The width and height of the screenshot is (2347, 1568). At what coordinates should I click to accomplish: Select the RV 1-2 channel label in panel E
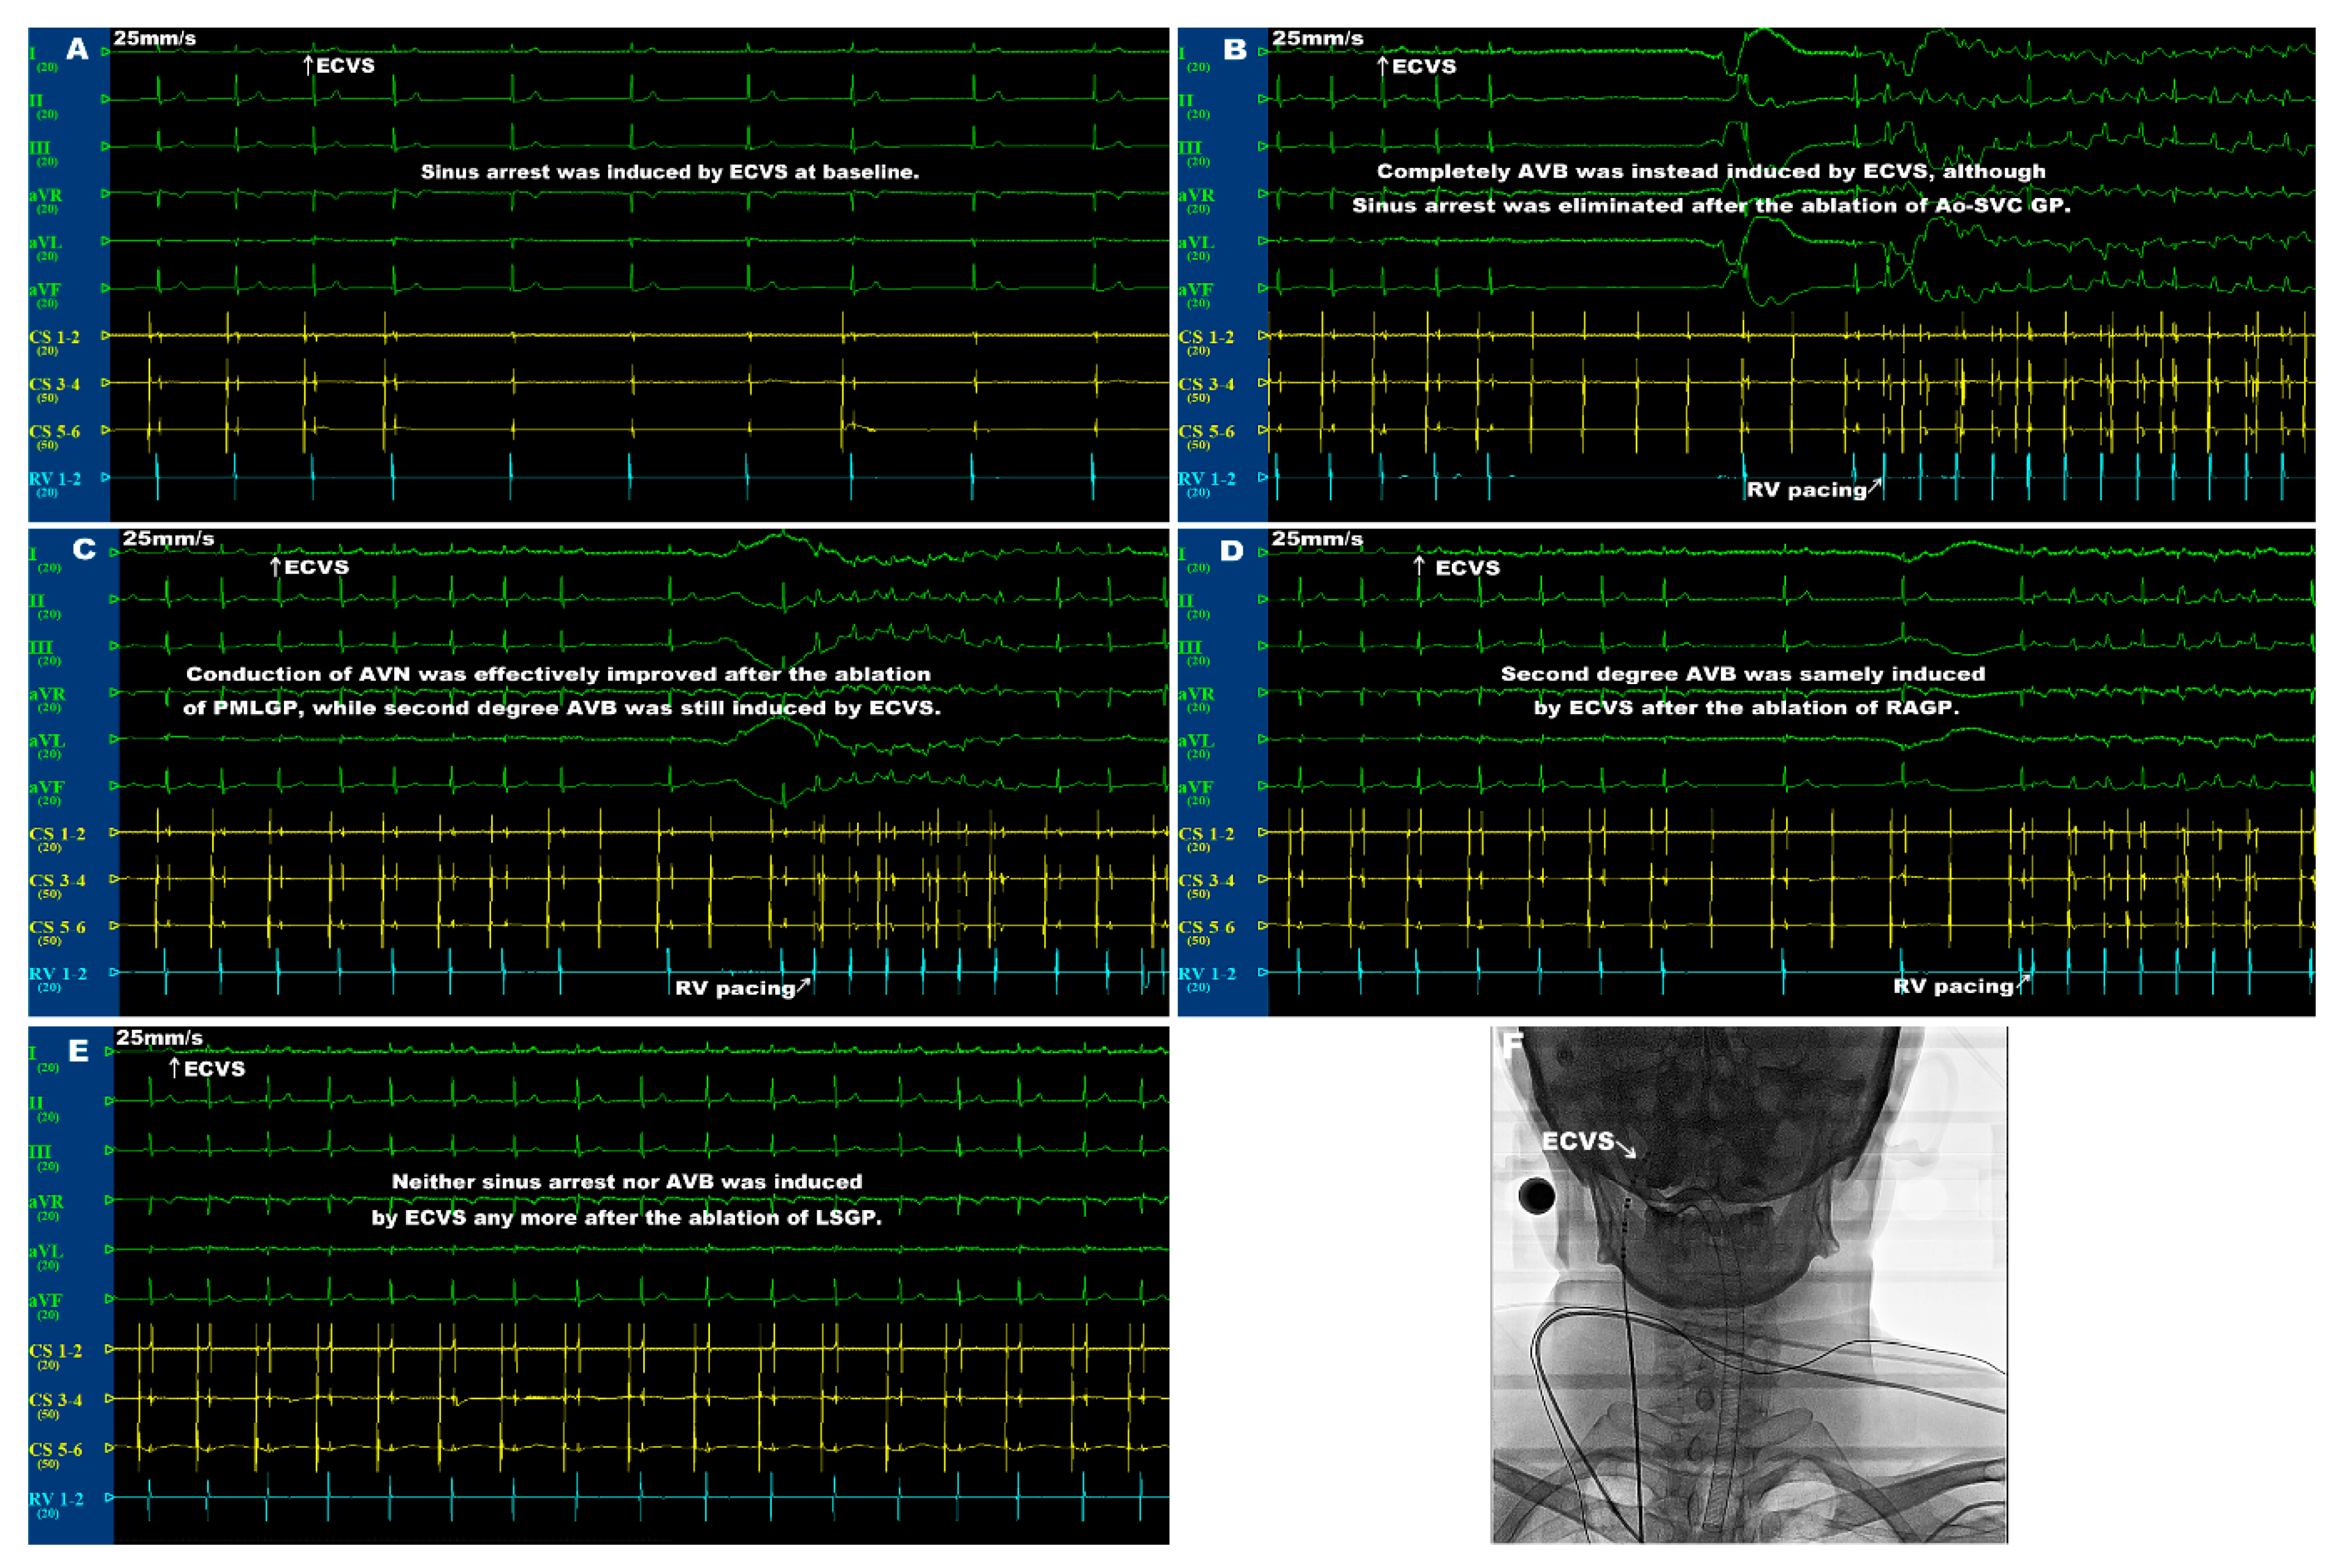(56, 1499)
